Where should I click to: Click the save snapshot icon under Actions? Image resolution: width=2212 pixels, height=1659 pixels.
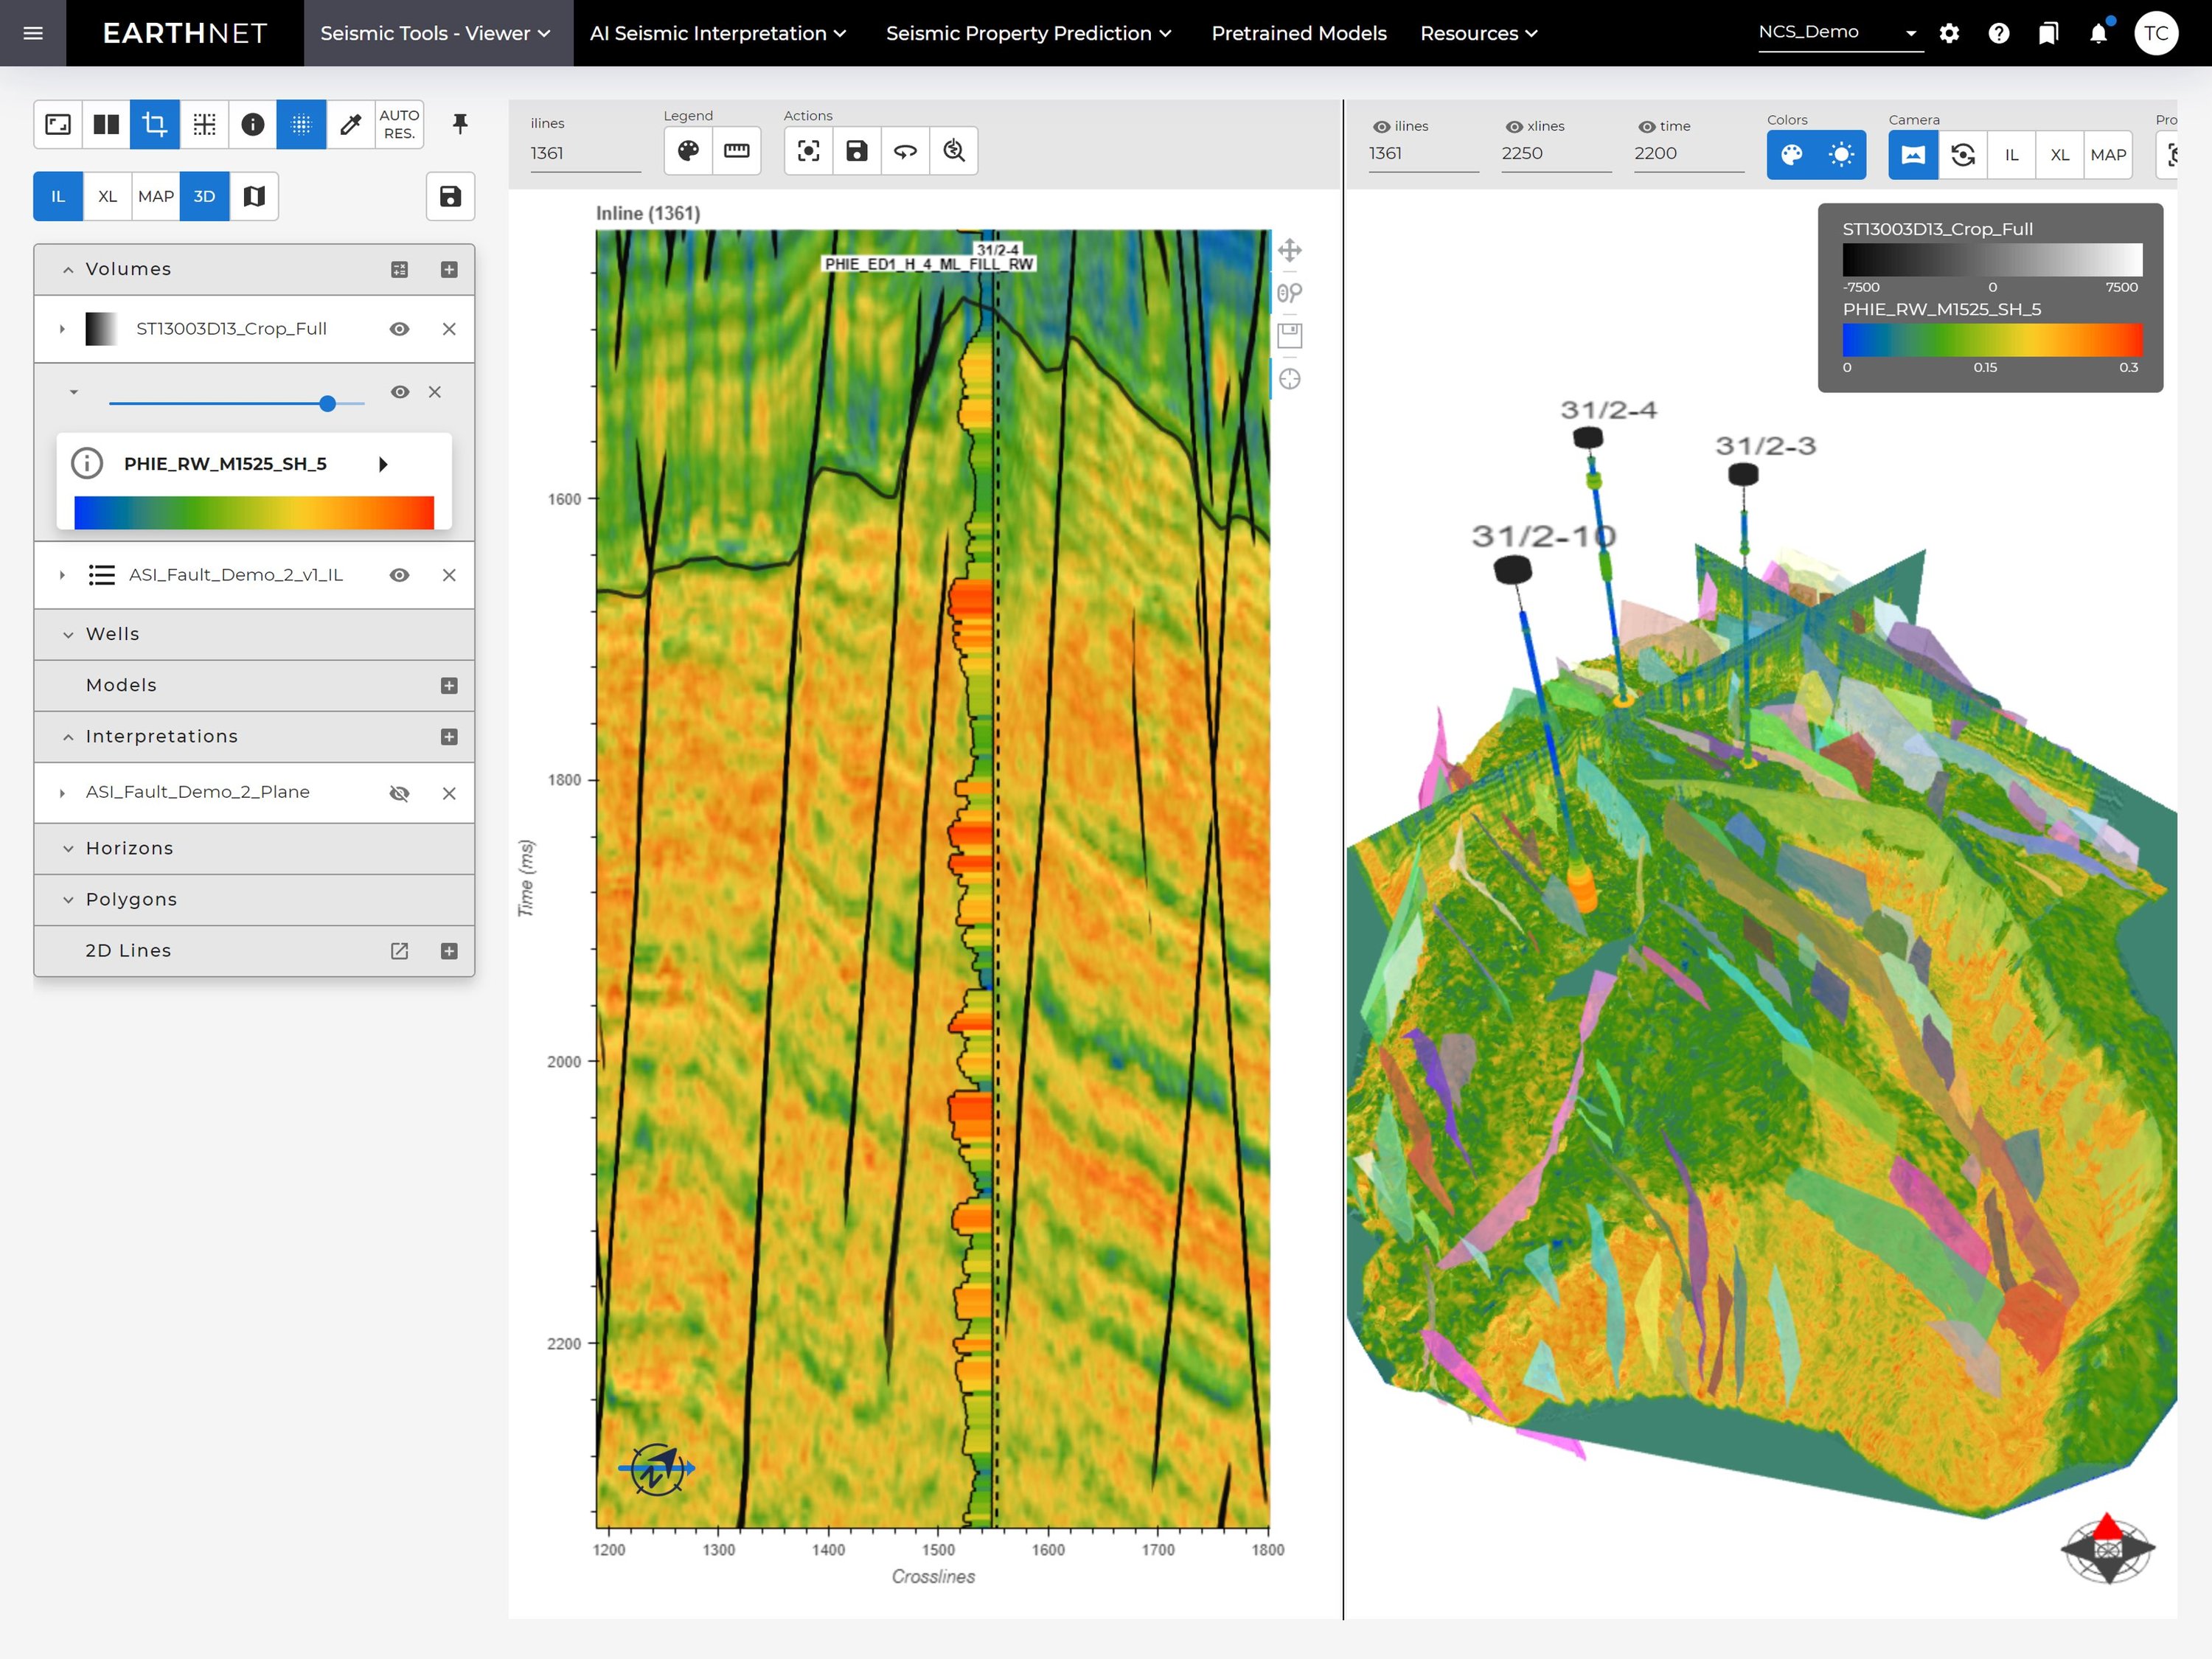(x=857, y=151)
